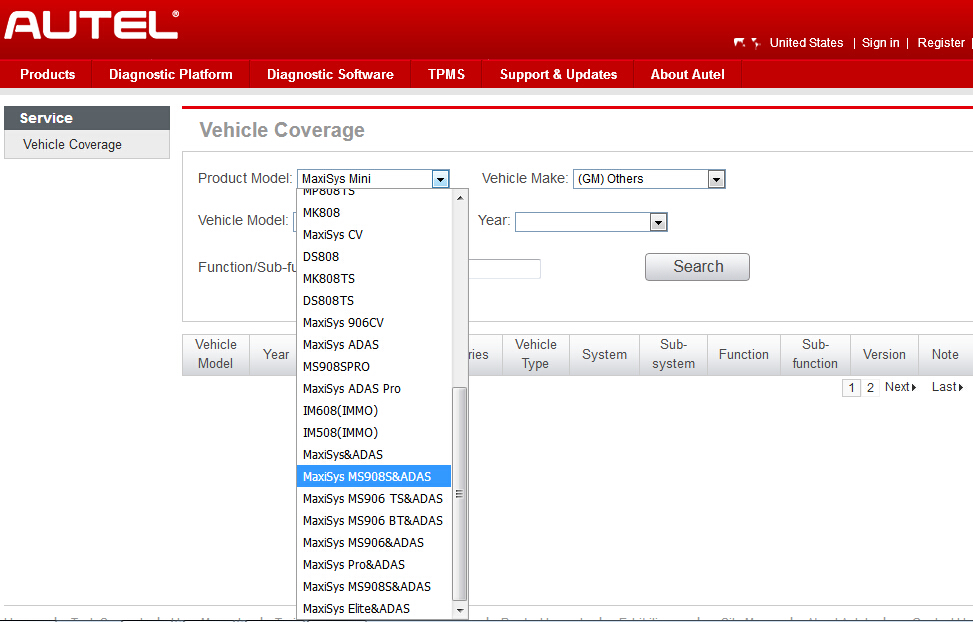Click the Autel logo
Screen dimensions: 973x622
click(92, 25)
